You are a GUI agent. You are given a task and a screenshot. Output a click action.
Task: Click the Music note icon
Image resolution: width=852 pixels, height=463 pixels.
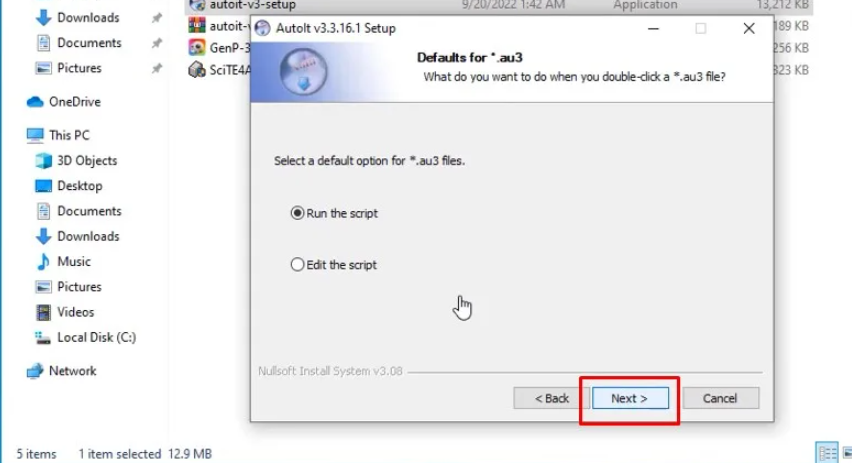click(43, 261)
